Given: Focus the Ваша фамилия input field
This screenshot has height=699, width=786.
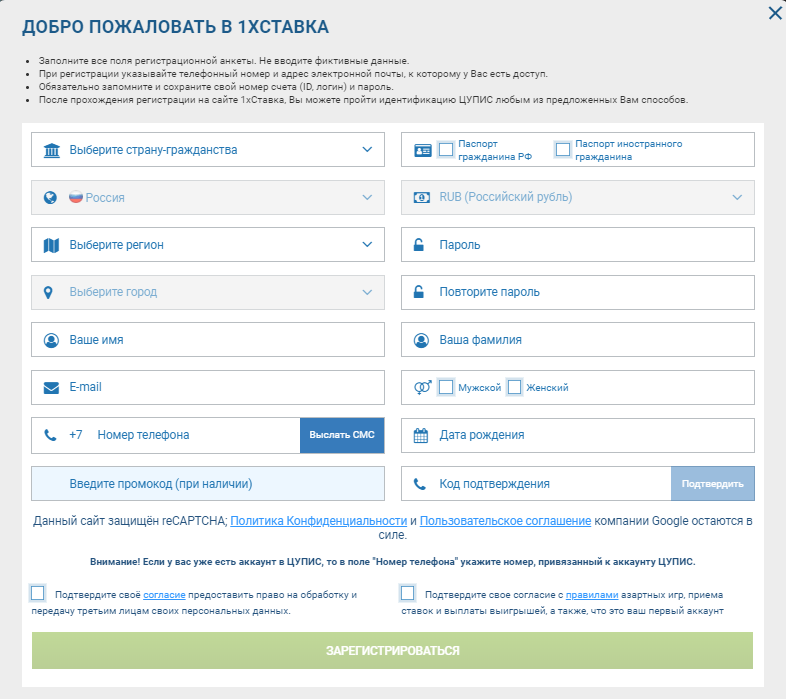Looking at the screenshot, I should click(x=577, y=340).
